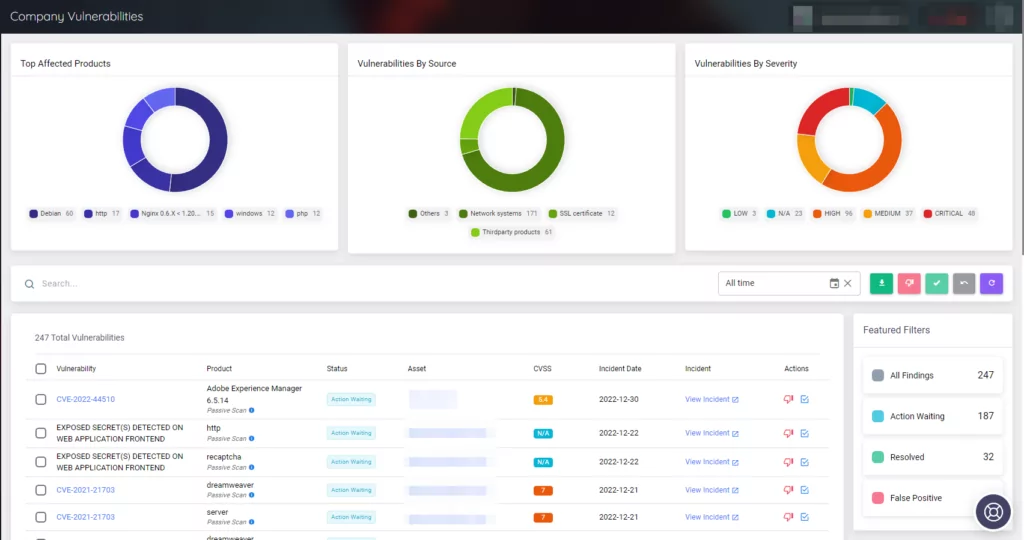Image resolution: width=1024 pixels, height=540 pixels.
Task: Click Passive Scan info icon under http product
Action: coord(251,439)
